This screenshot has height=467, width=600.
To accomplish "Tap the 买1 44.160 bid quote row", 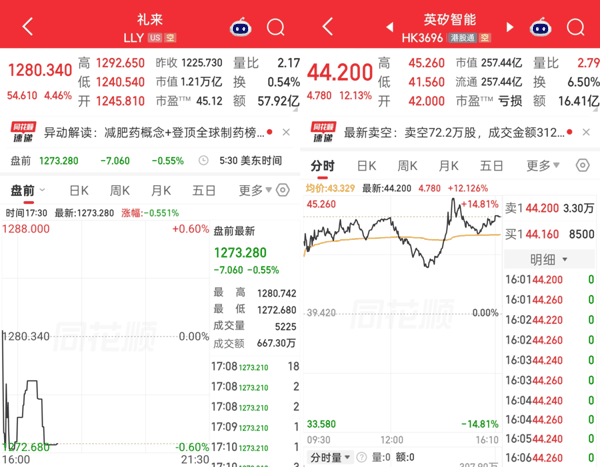I will coord(549,234).
